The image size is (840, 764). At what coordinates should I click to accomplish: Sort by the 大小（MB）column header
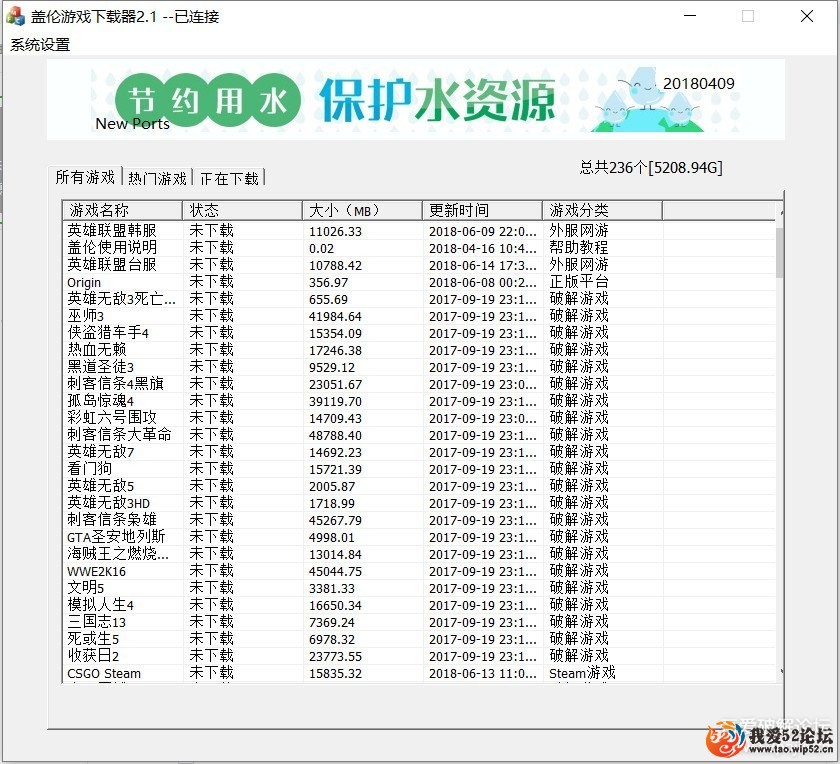[362, 210]
